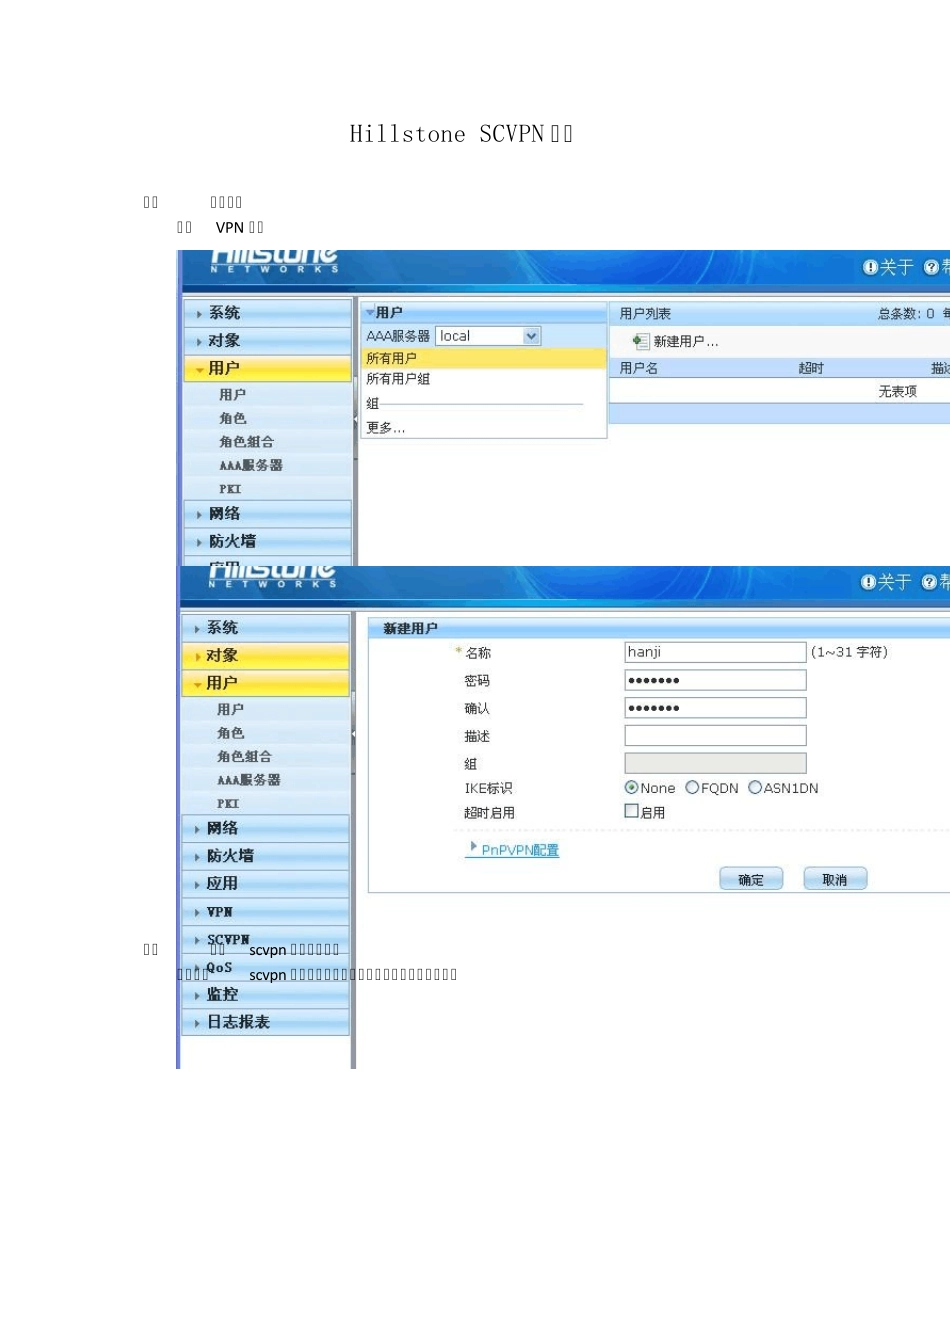Expand 网络 section in new user screenshot
Viewport: 950px width, 1344px height.
point(266,828)
